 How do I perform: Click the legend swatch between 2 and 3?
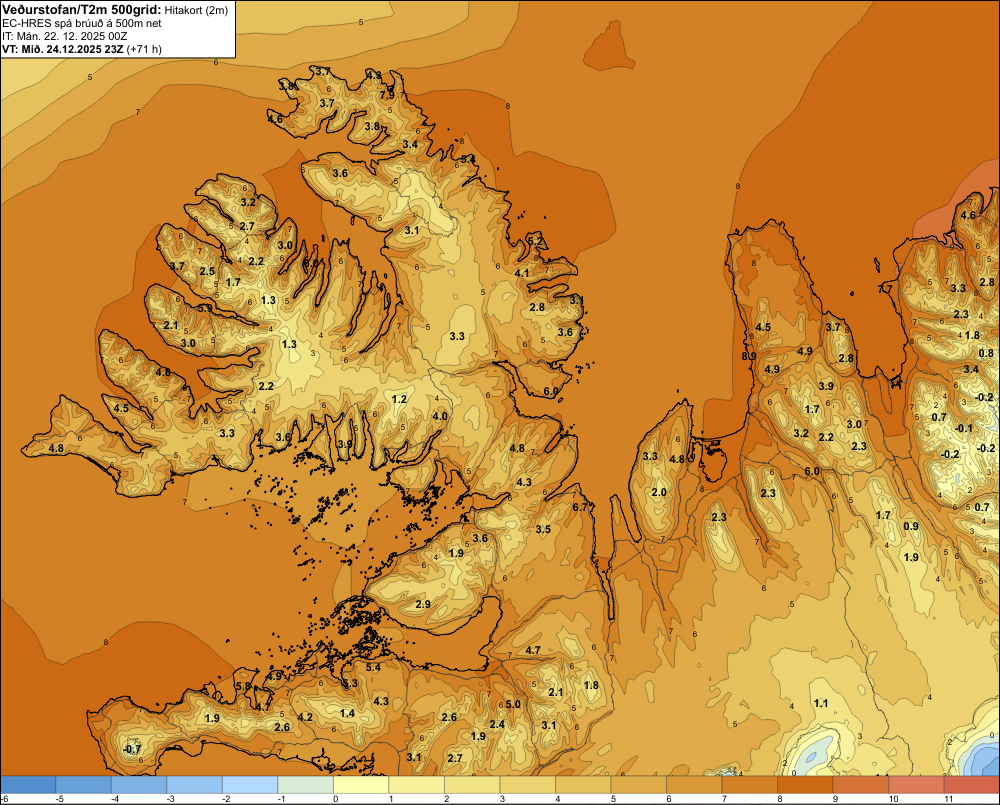tap(472, 785)
